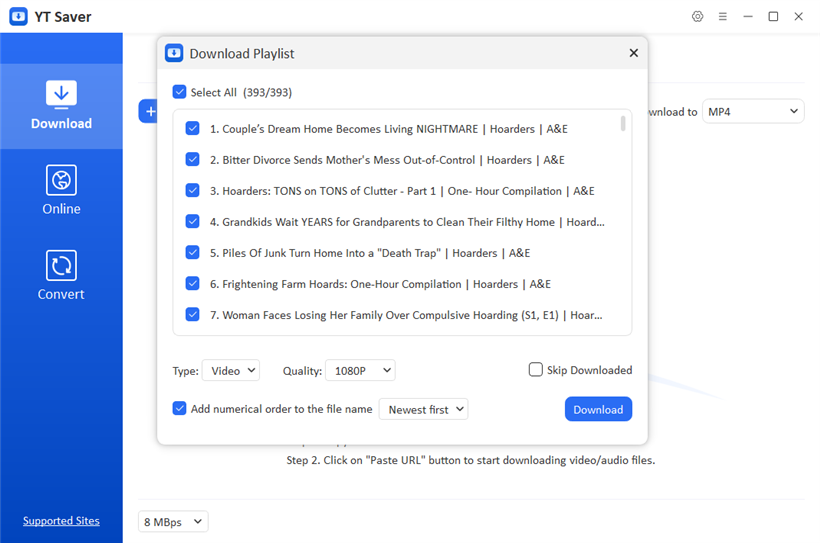Minimize the YT Saver window
The height and width of the screenshot is (543, 820).
[x=748, y=17]
